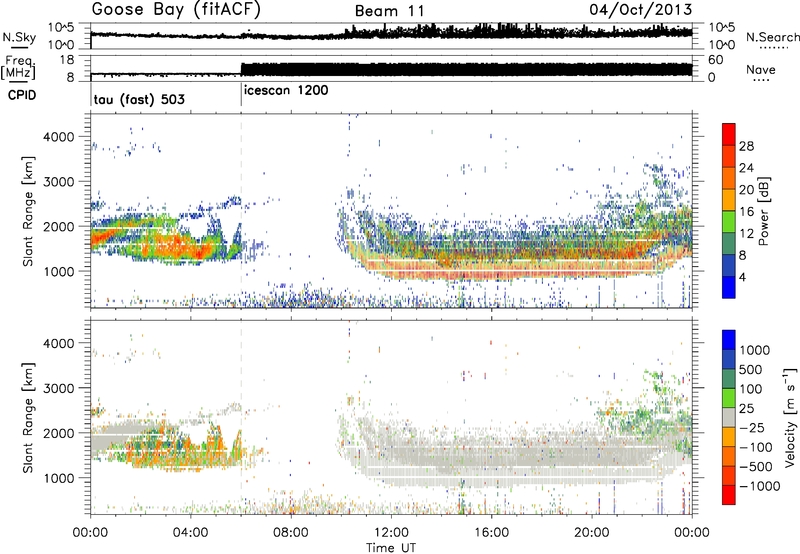Click the noise trace in the N.Sky panel
Image resolution: width=800 pixels, height=554 pixels.
[x=391, y=33]
